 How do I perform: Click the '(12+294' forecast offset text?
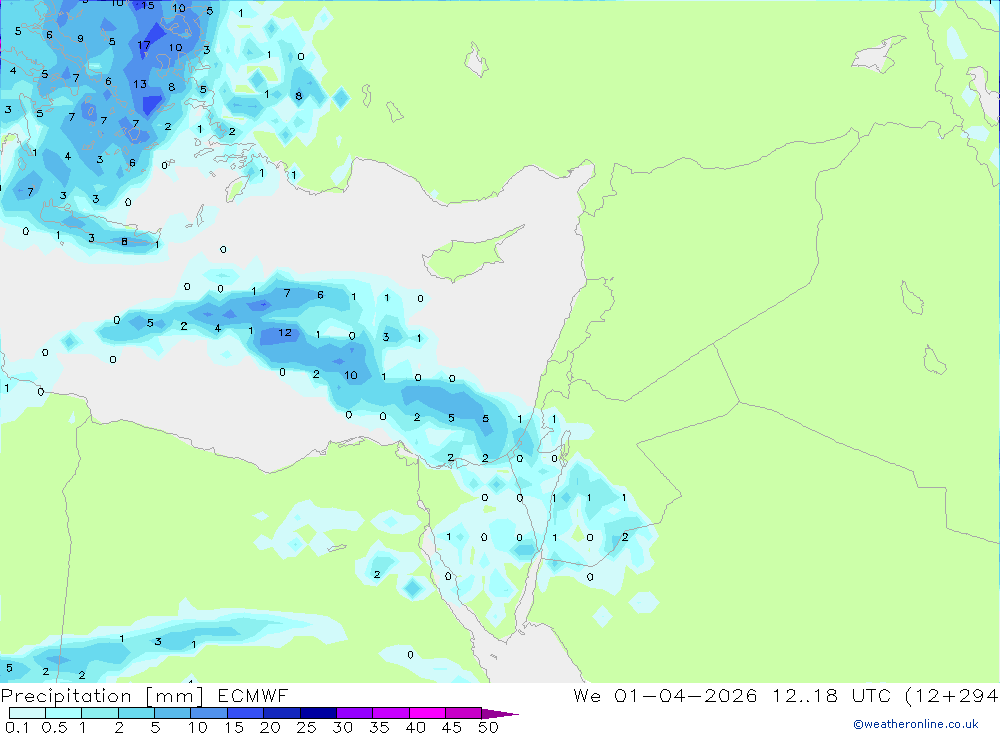(x=952, y=696)
